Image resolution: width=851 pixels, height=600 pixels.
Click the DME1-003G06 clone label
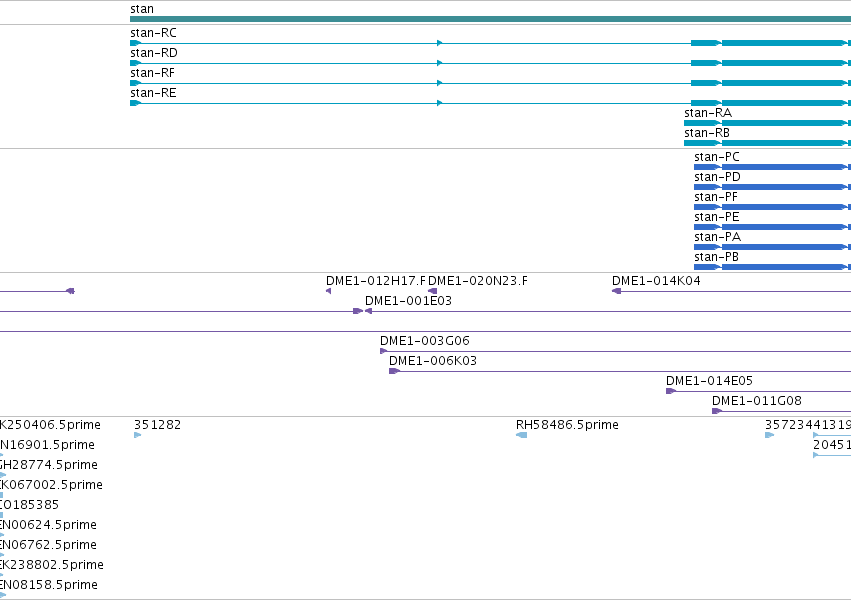pyautogui.click(x=424, y=341)
